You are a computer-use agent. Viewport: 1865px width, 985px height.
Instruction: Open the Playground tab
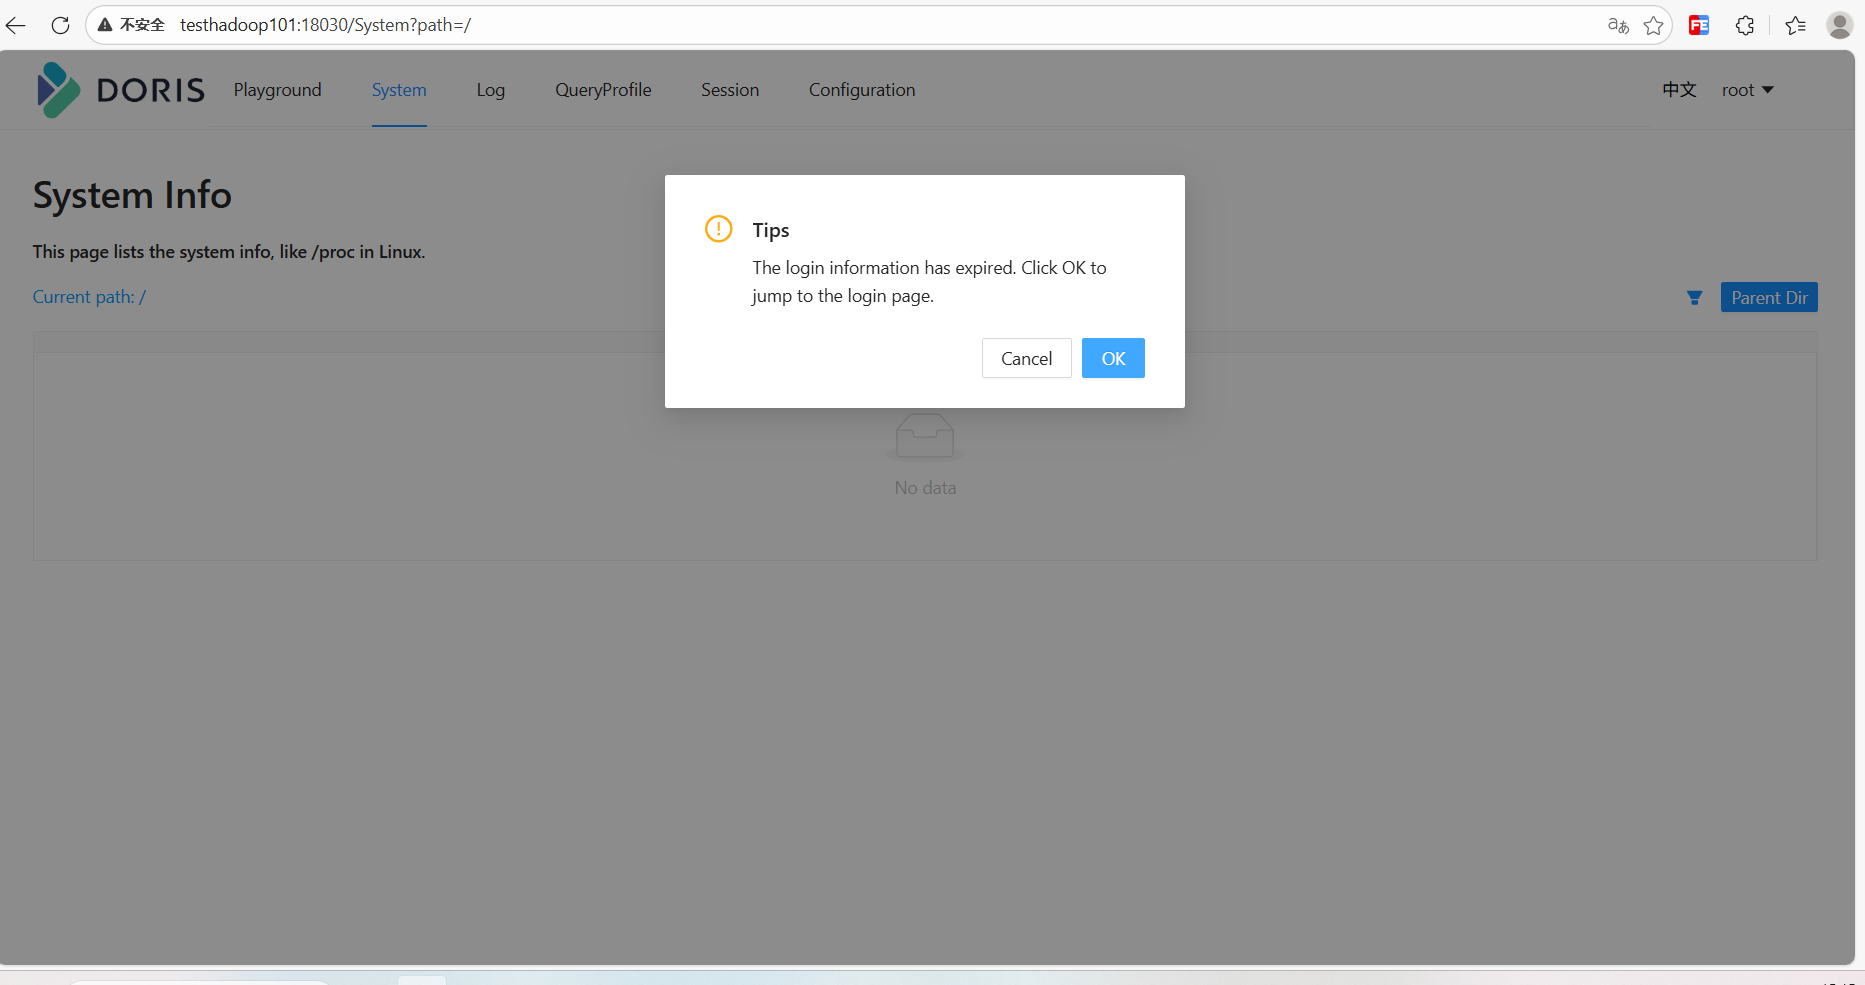pyautogui.click(x=277, y=90)
